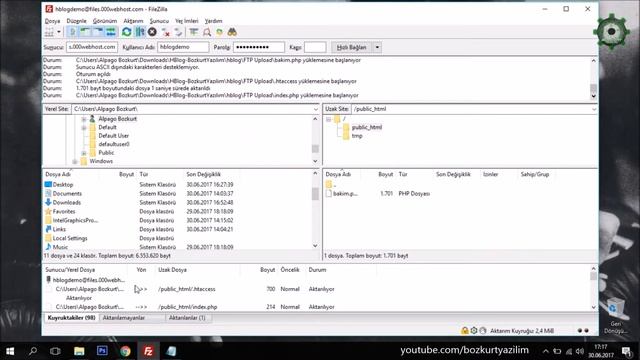Image resolution: width=640 pixels, height=360 pixels.
Task: Open the Yerel Site path dropdown
Action: [316, 109]
